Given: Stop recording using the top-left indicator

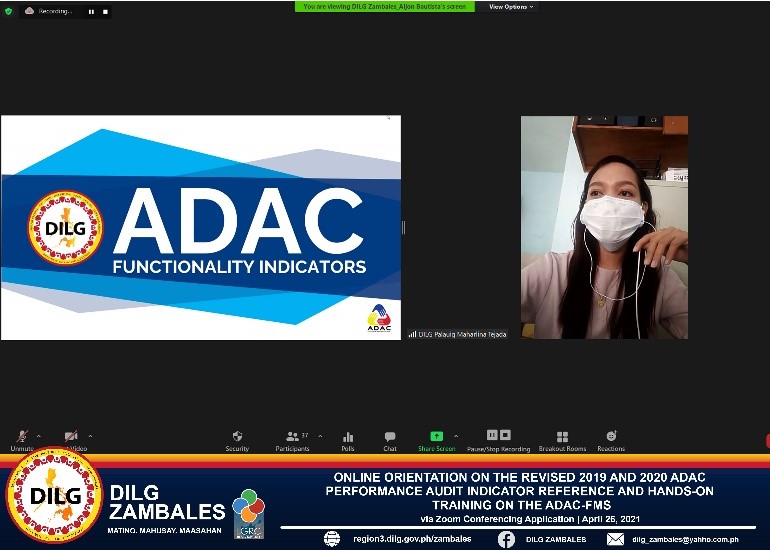Looking at the screenshot, I should coord(105,11).
